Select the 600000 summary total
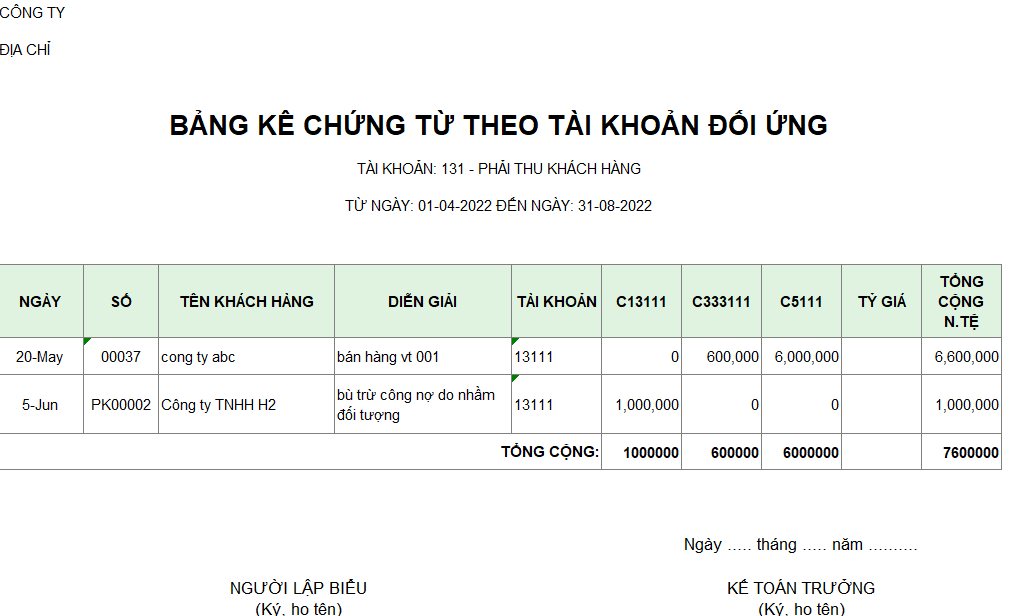1019x616 pixels. pyautogui.click(x=721, y=452)
